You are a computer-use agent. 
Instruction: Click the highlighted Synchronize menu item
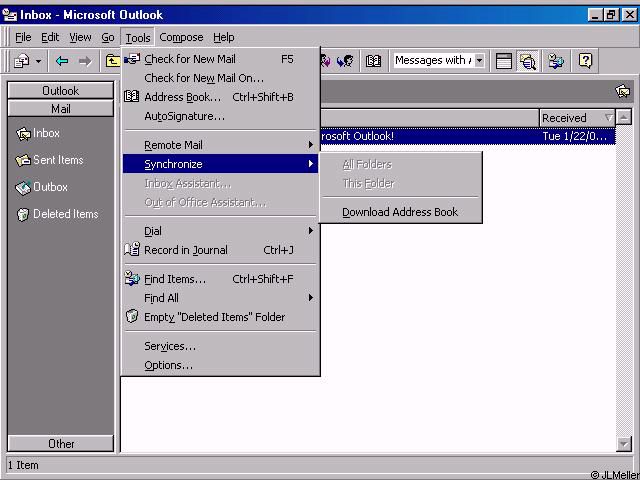tap(220, 164)
